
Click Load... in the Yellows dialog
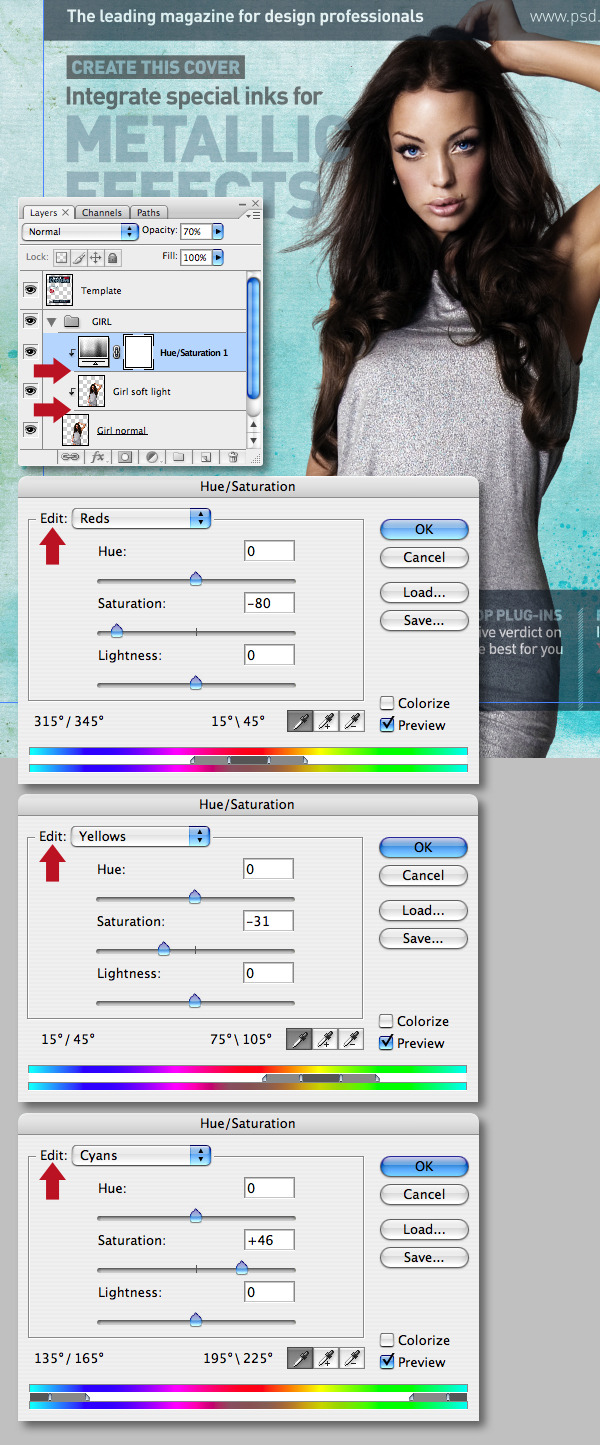click(423, 910)
